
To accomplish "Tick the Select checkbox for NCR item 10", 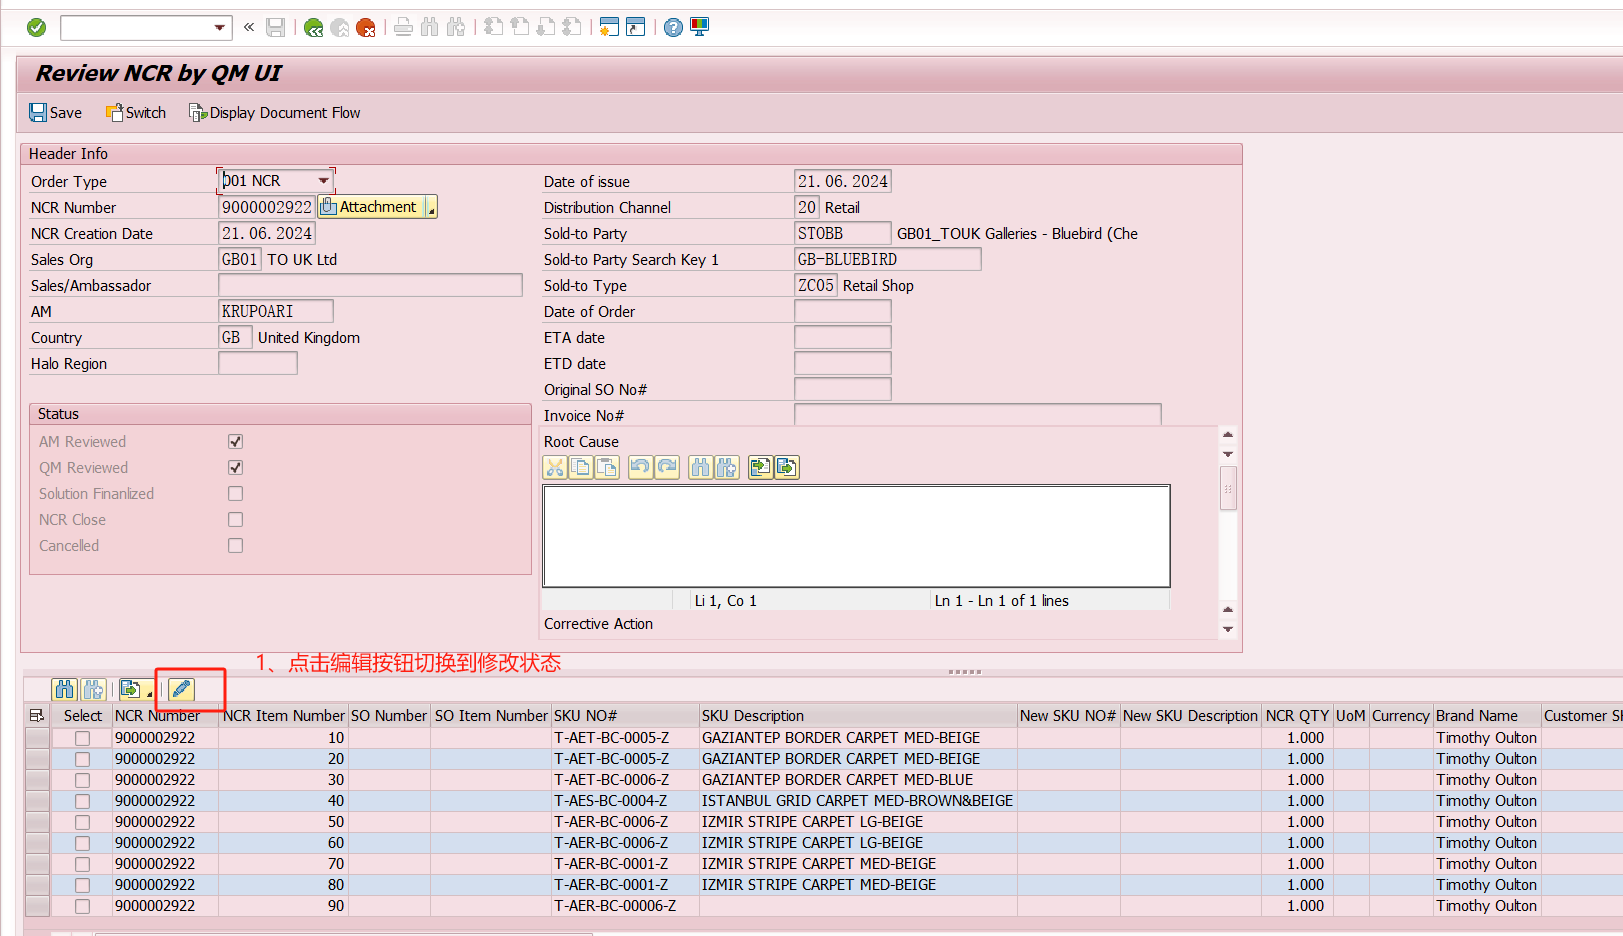I will tap(82, 738).
